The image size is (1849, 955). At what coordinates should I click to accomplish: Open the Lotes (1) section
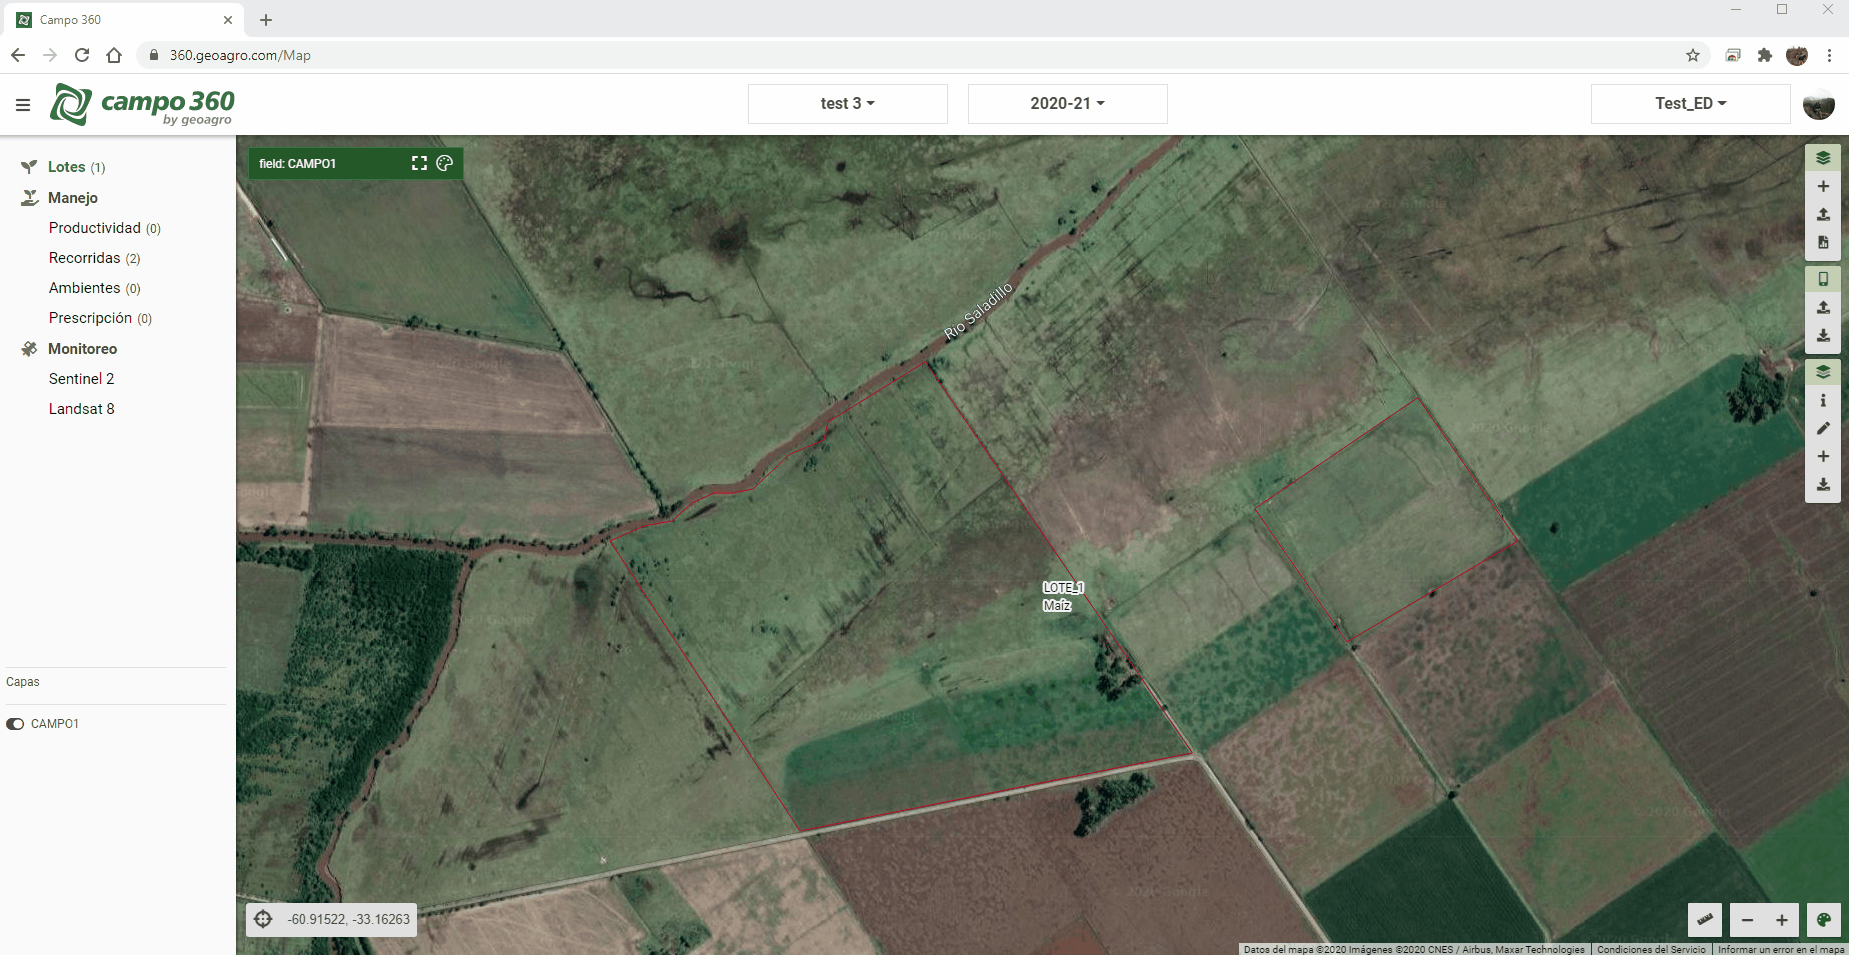point(77,167)
